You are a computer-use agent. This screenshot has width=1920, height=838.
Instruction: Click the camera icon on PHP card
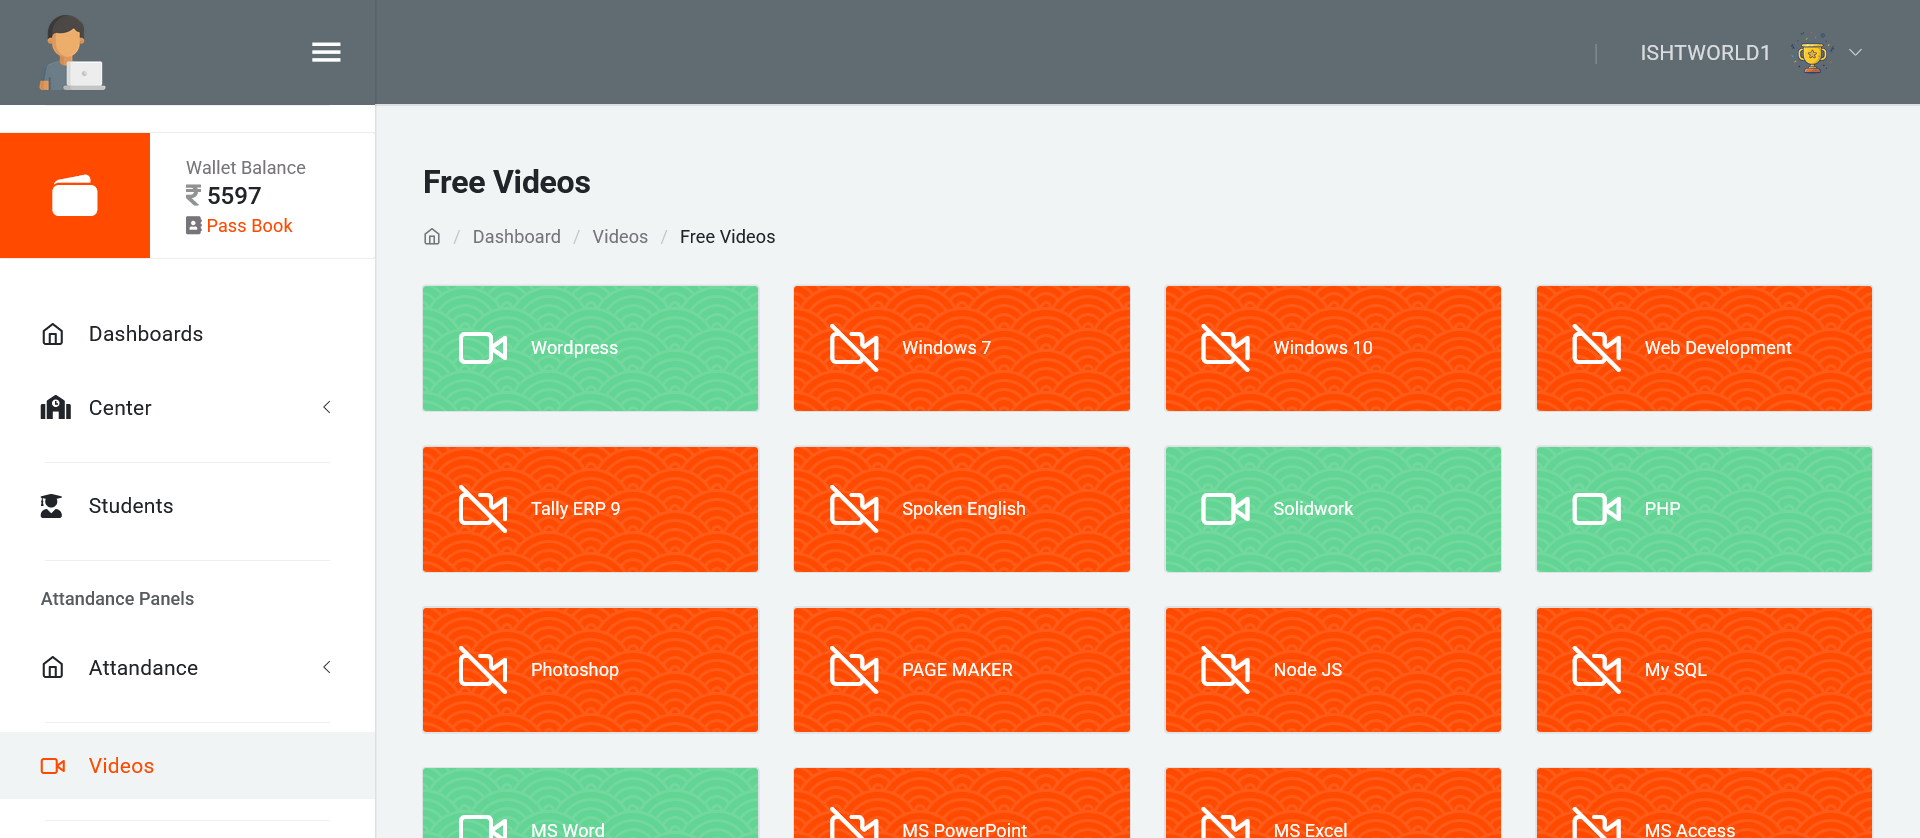[1597, 509]
